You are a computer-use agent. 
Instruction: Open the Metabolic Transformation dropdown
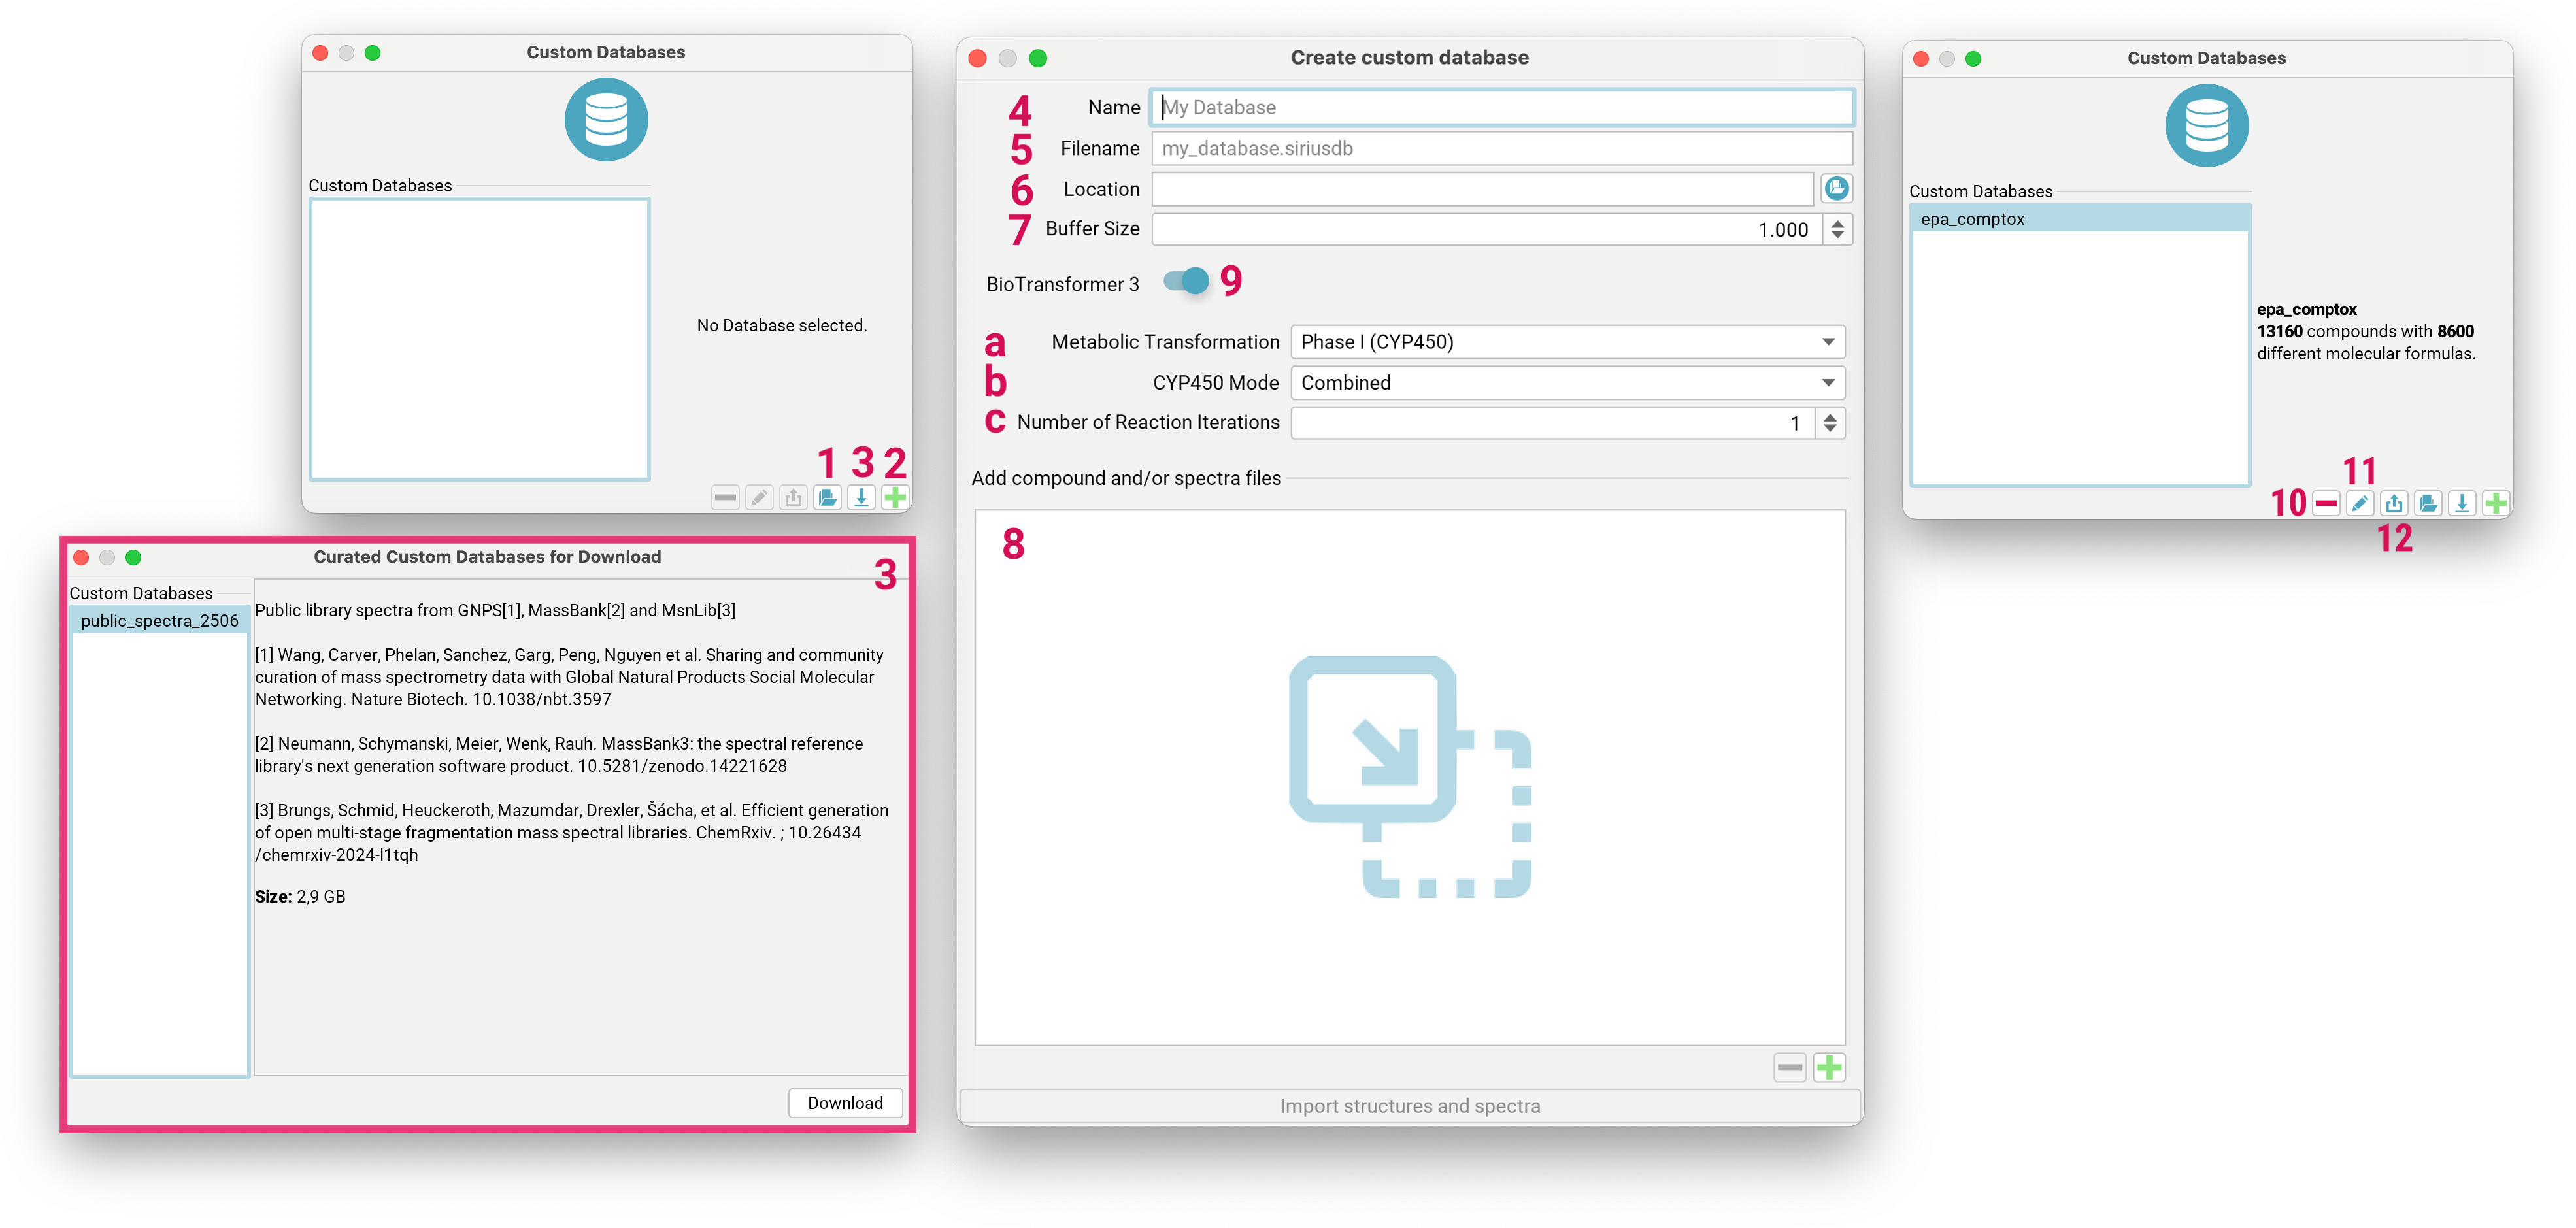1567,342
